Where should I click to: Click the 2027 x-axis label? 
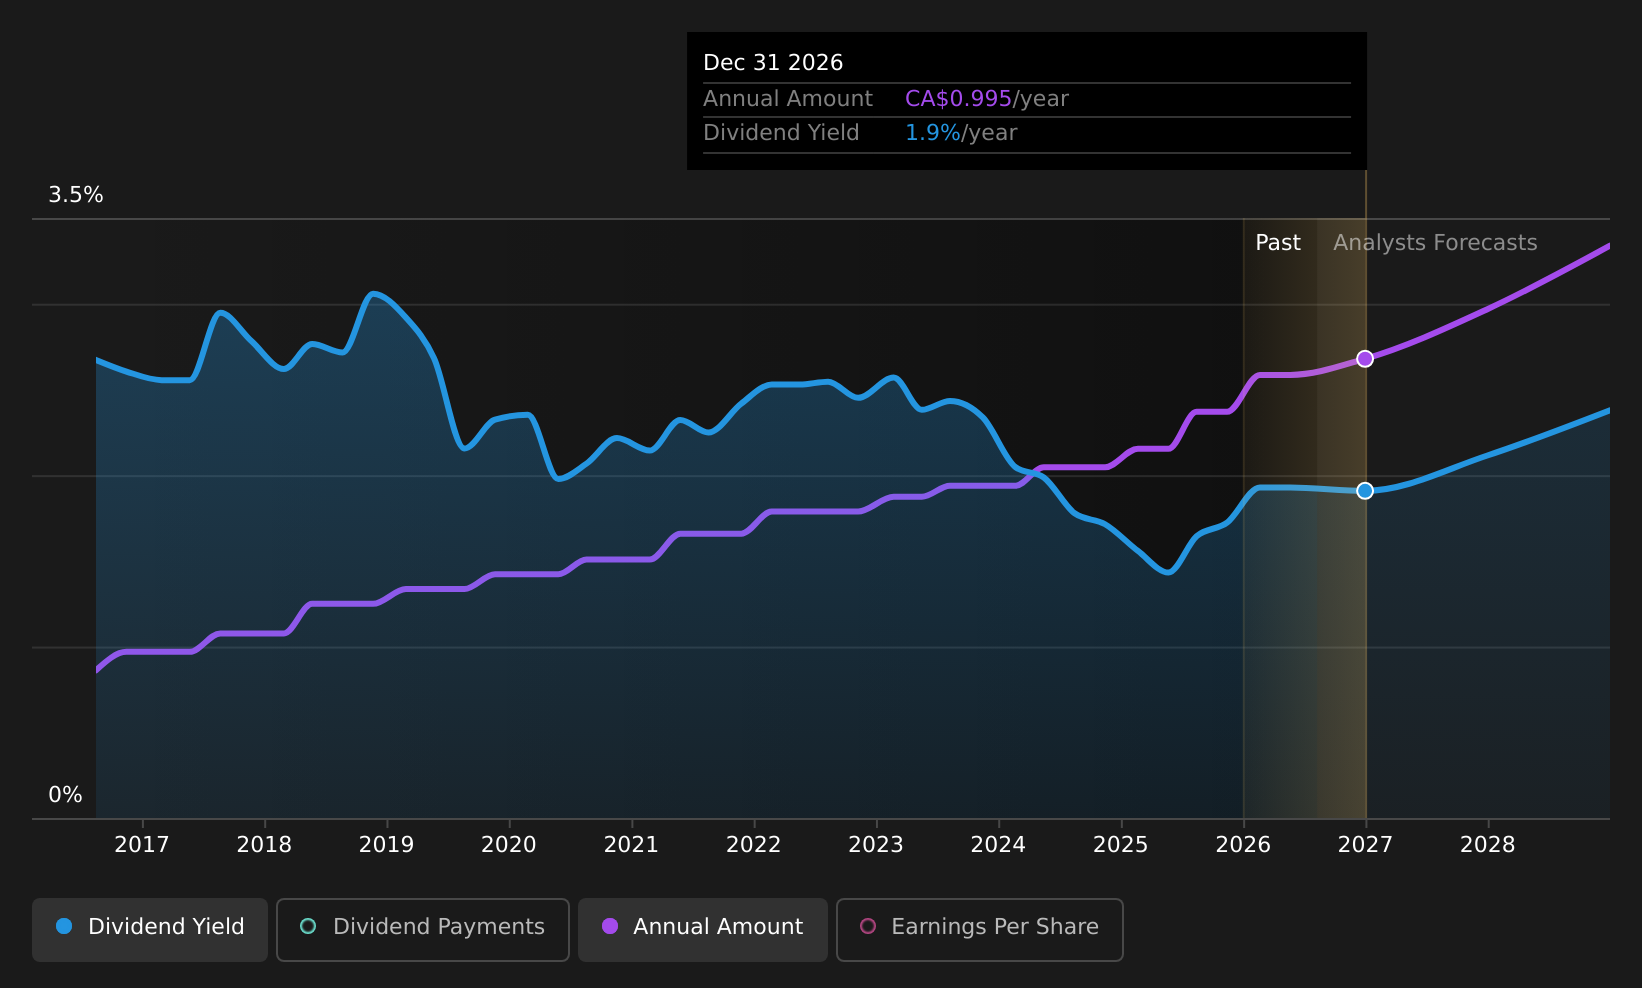[x=1365, y=845]
